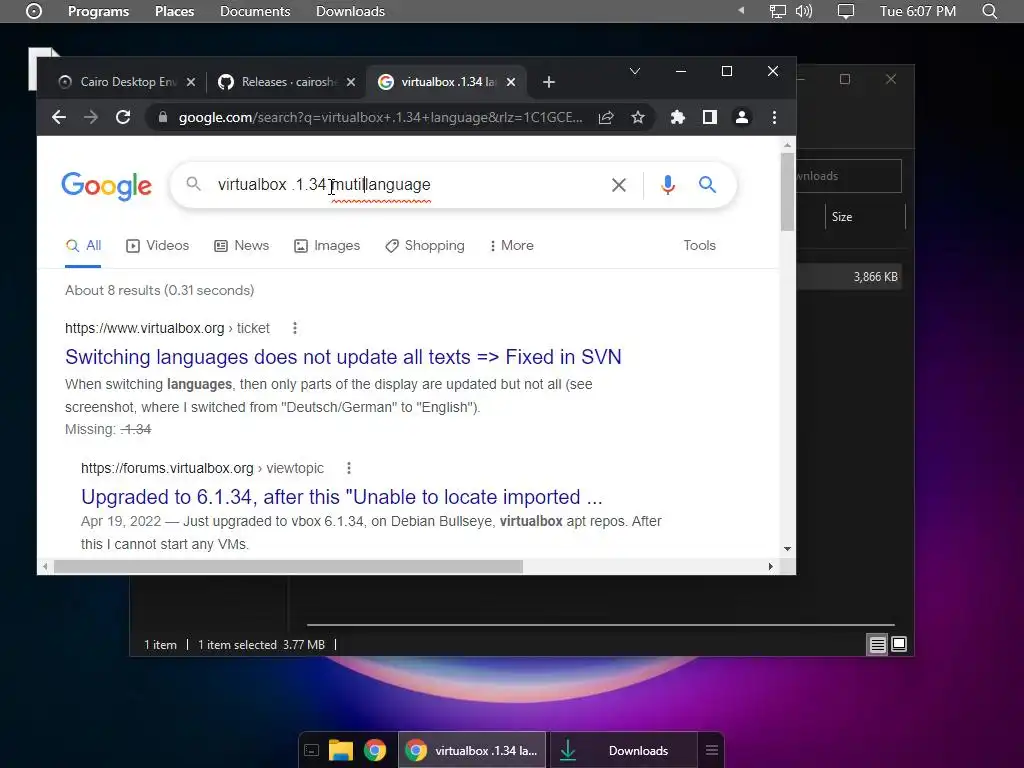Switch Explorer to large icons view

tap(899, 645)
